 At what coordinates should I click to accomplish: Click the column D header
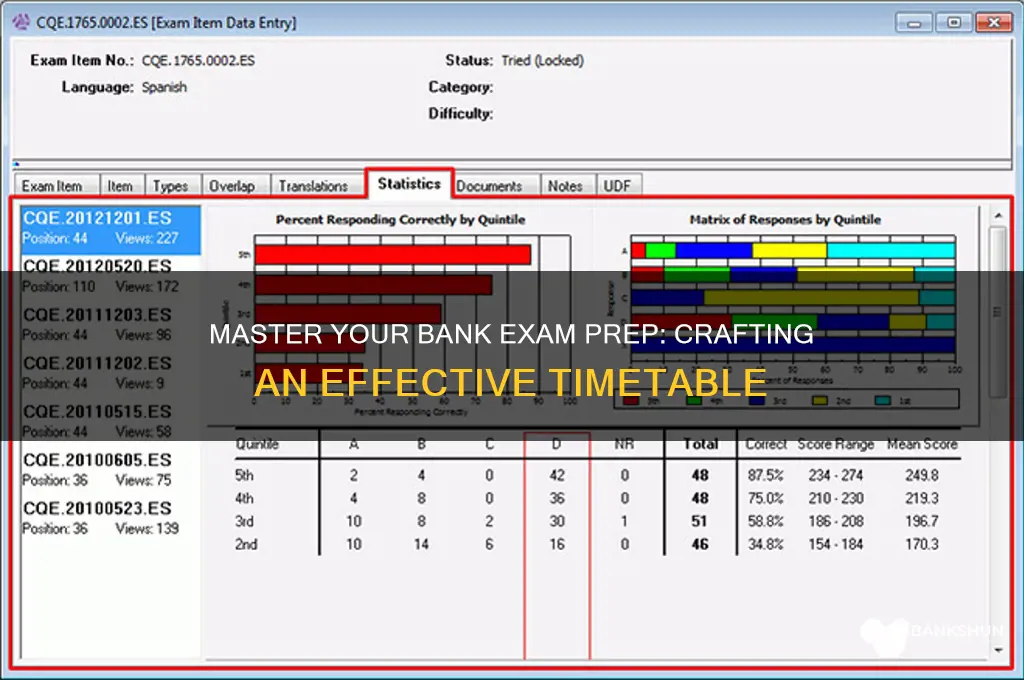(x=556, y=444)
